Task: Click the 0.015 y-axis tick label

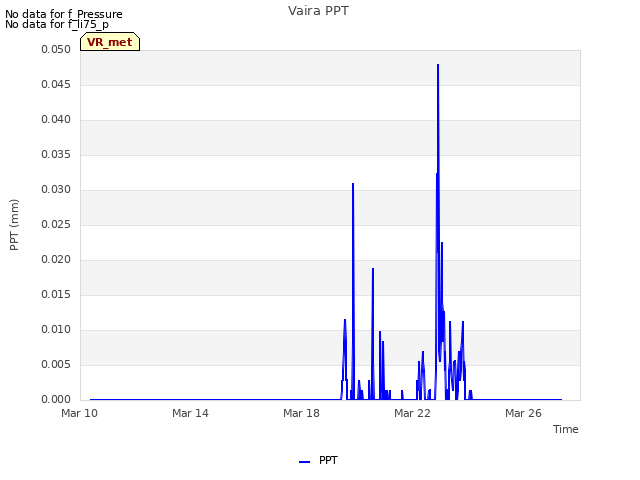Action: click(56, 295)
